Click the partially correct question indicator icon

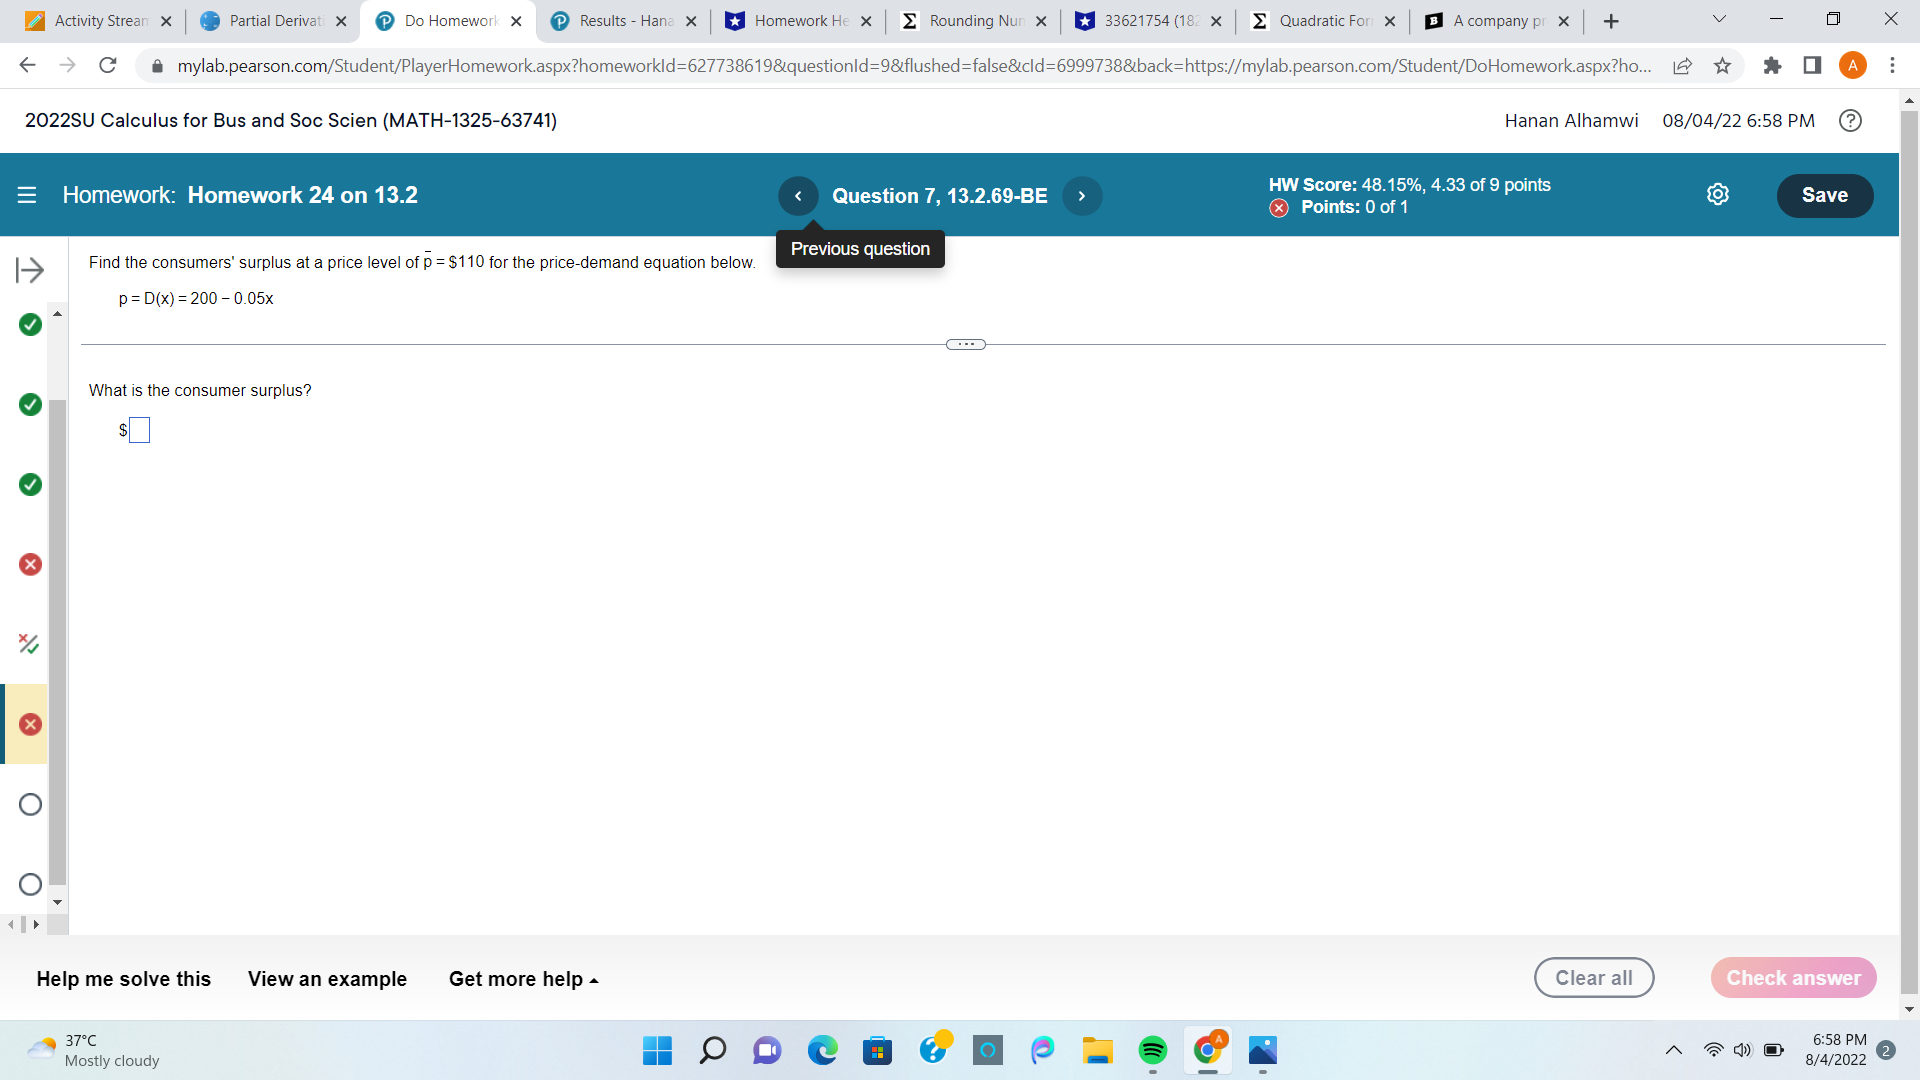tap(29, 644)
